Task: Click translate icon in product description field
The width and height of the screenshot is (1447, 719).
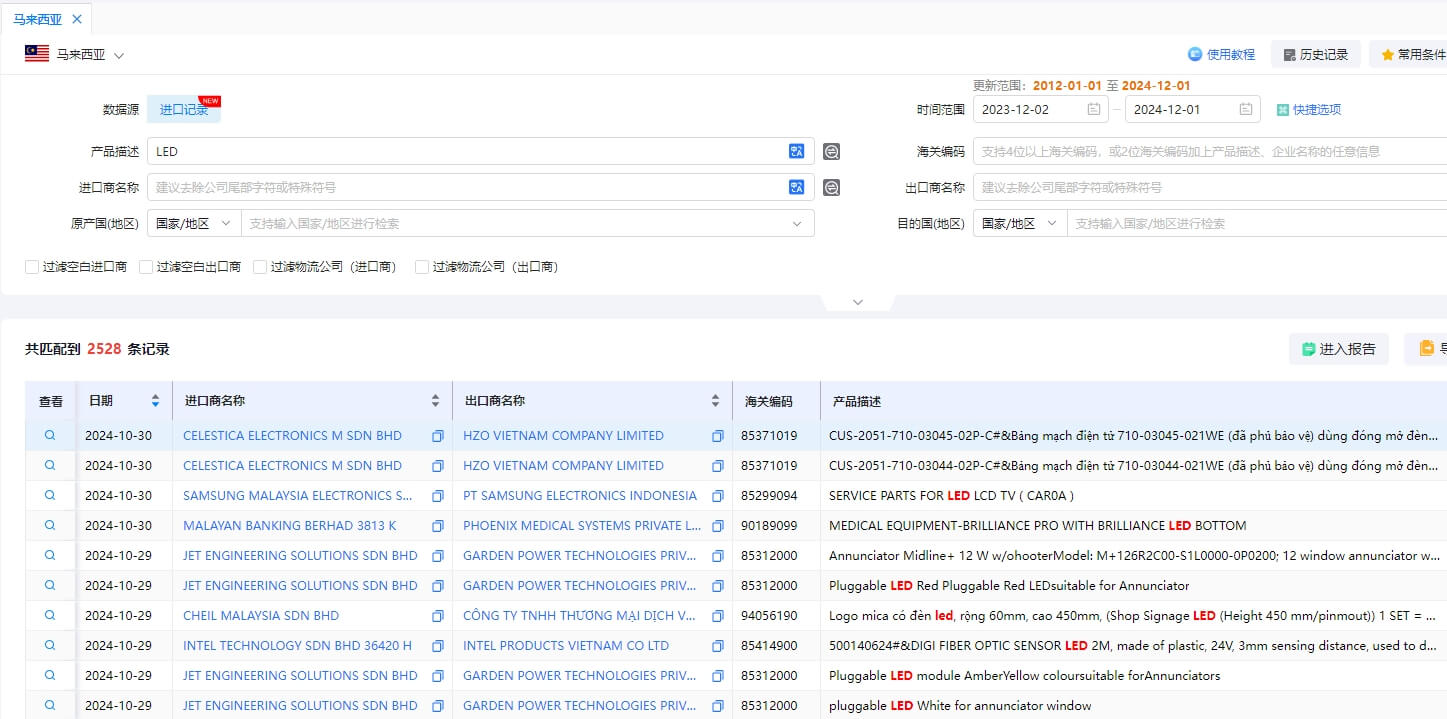Action: click(796, 152)
